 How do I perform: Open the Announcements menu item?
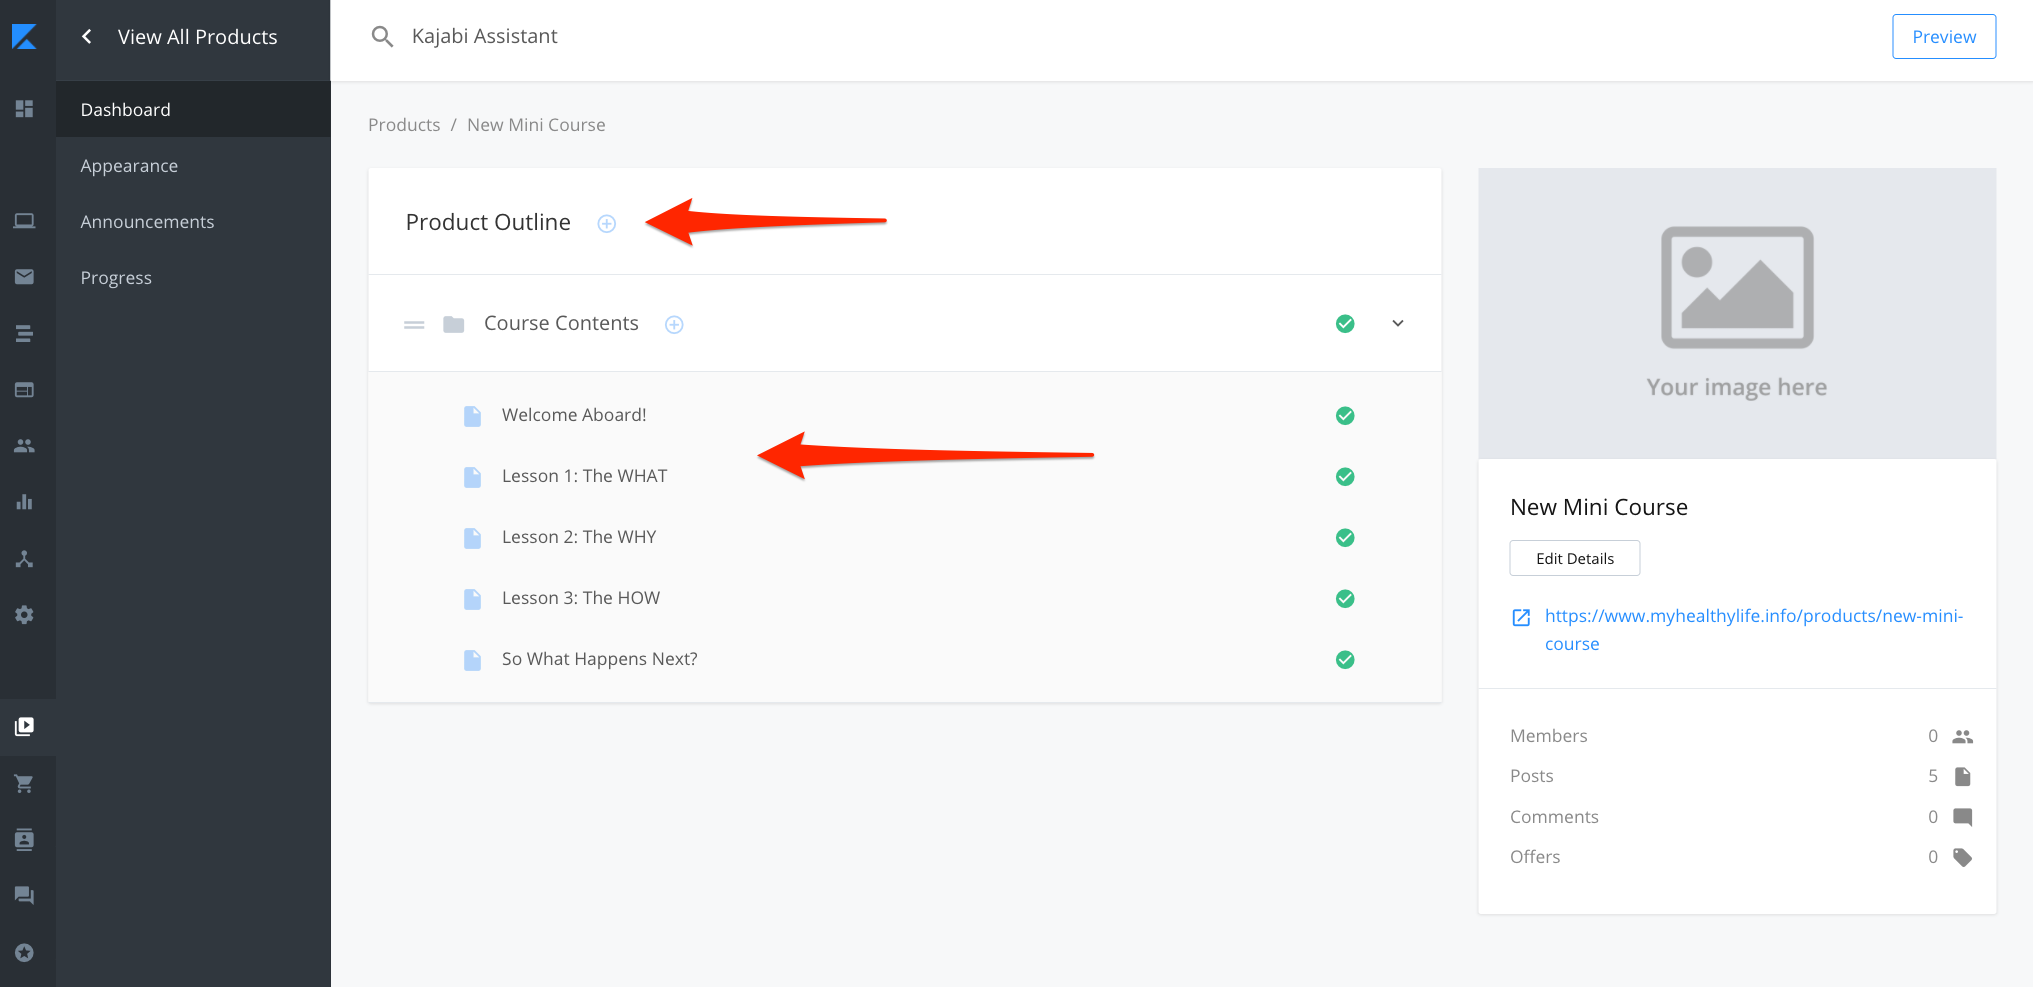coord(193,221)
